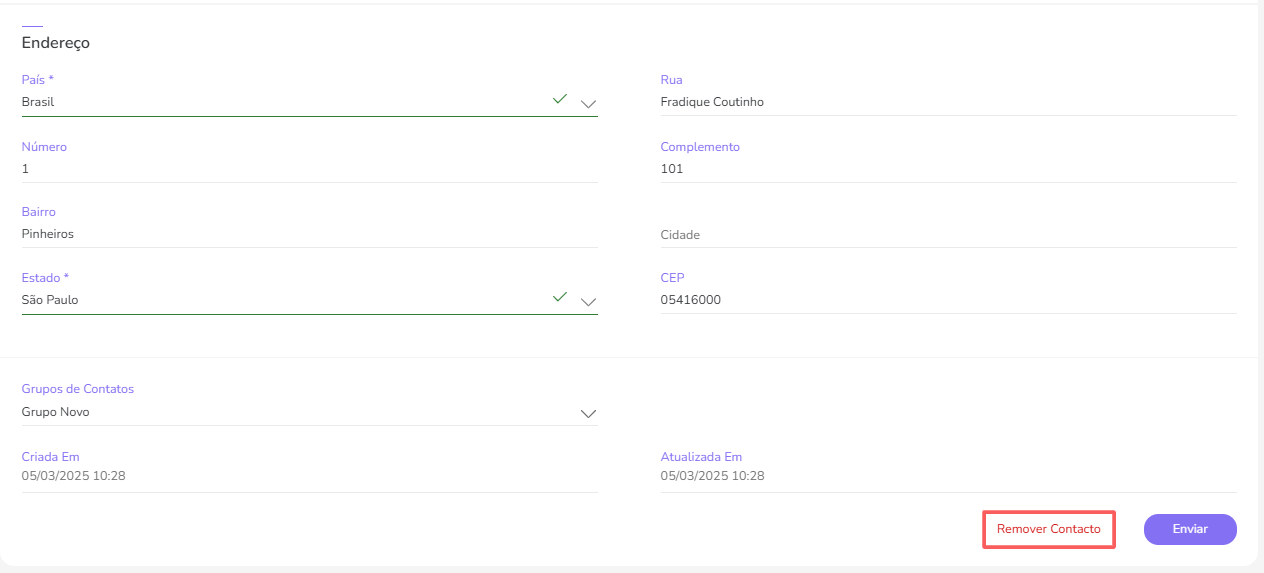Screen dimensions: 1264x573
Task: Click into the Bairro field with Pinheiros
Action: point(309,234)
